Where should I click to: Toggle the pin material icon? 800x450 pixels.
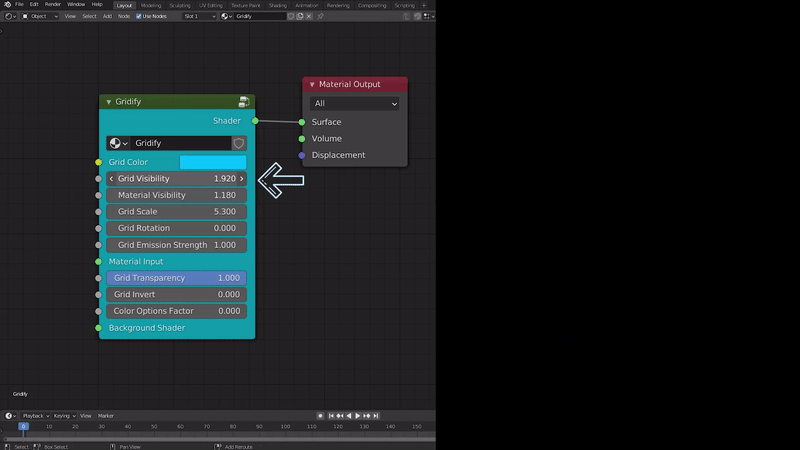pos(320,16)
